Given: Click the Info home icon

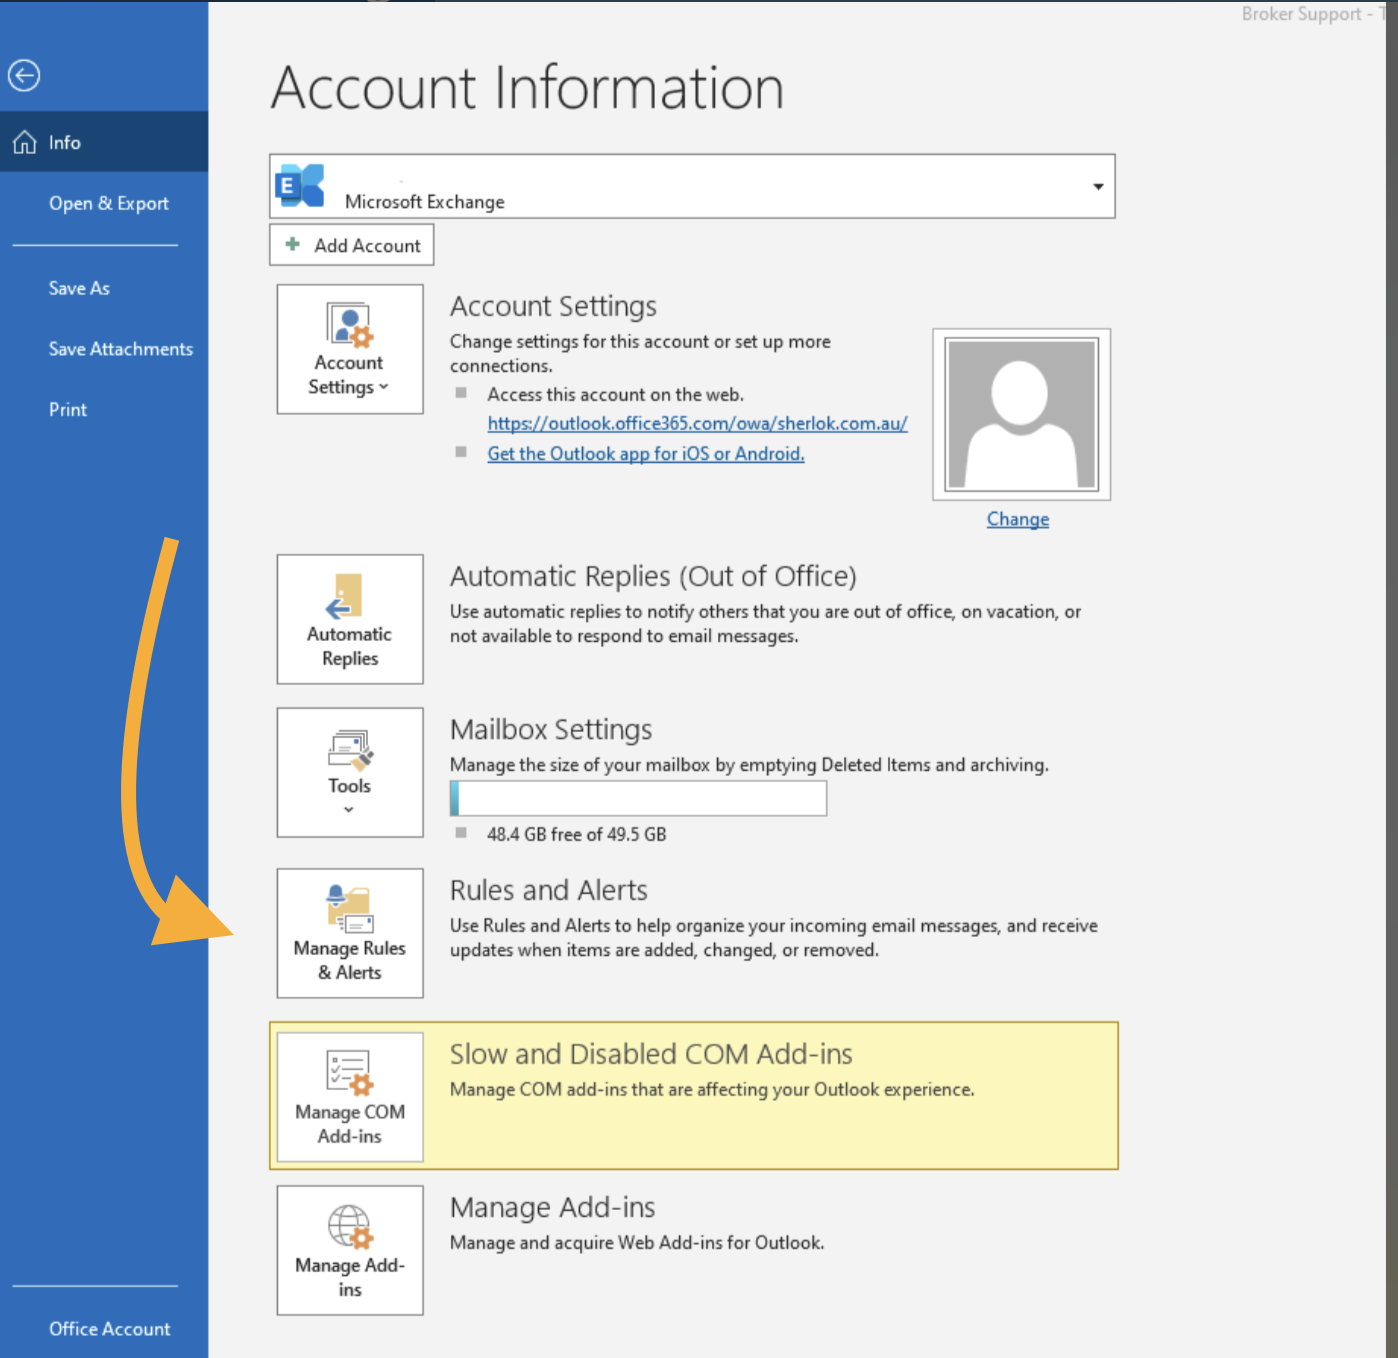Looking at the screenshot, I should click(x=24, y=141).
